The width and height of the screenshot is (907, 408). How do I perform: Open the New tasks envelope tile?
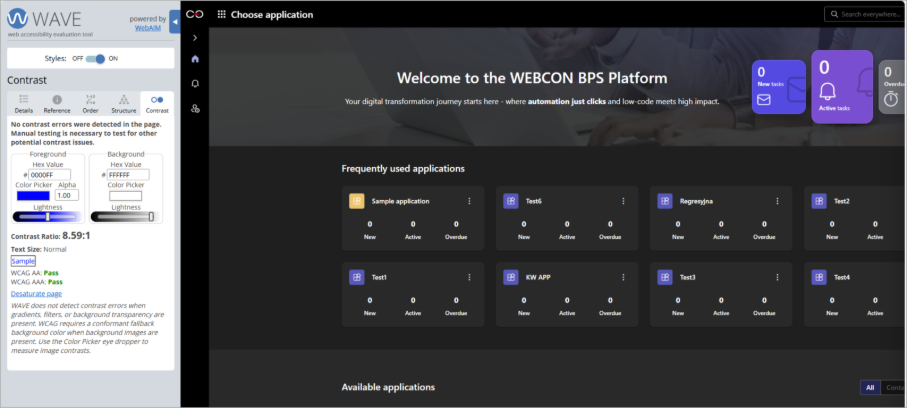point(778,86)
